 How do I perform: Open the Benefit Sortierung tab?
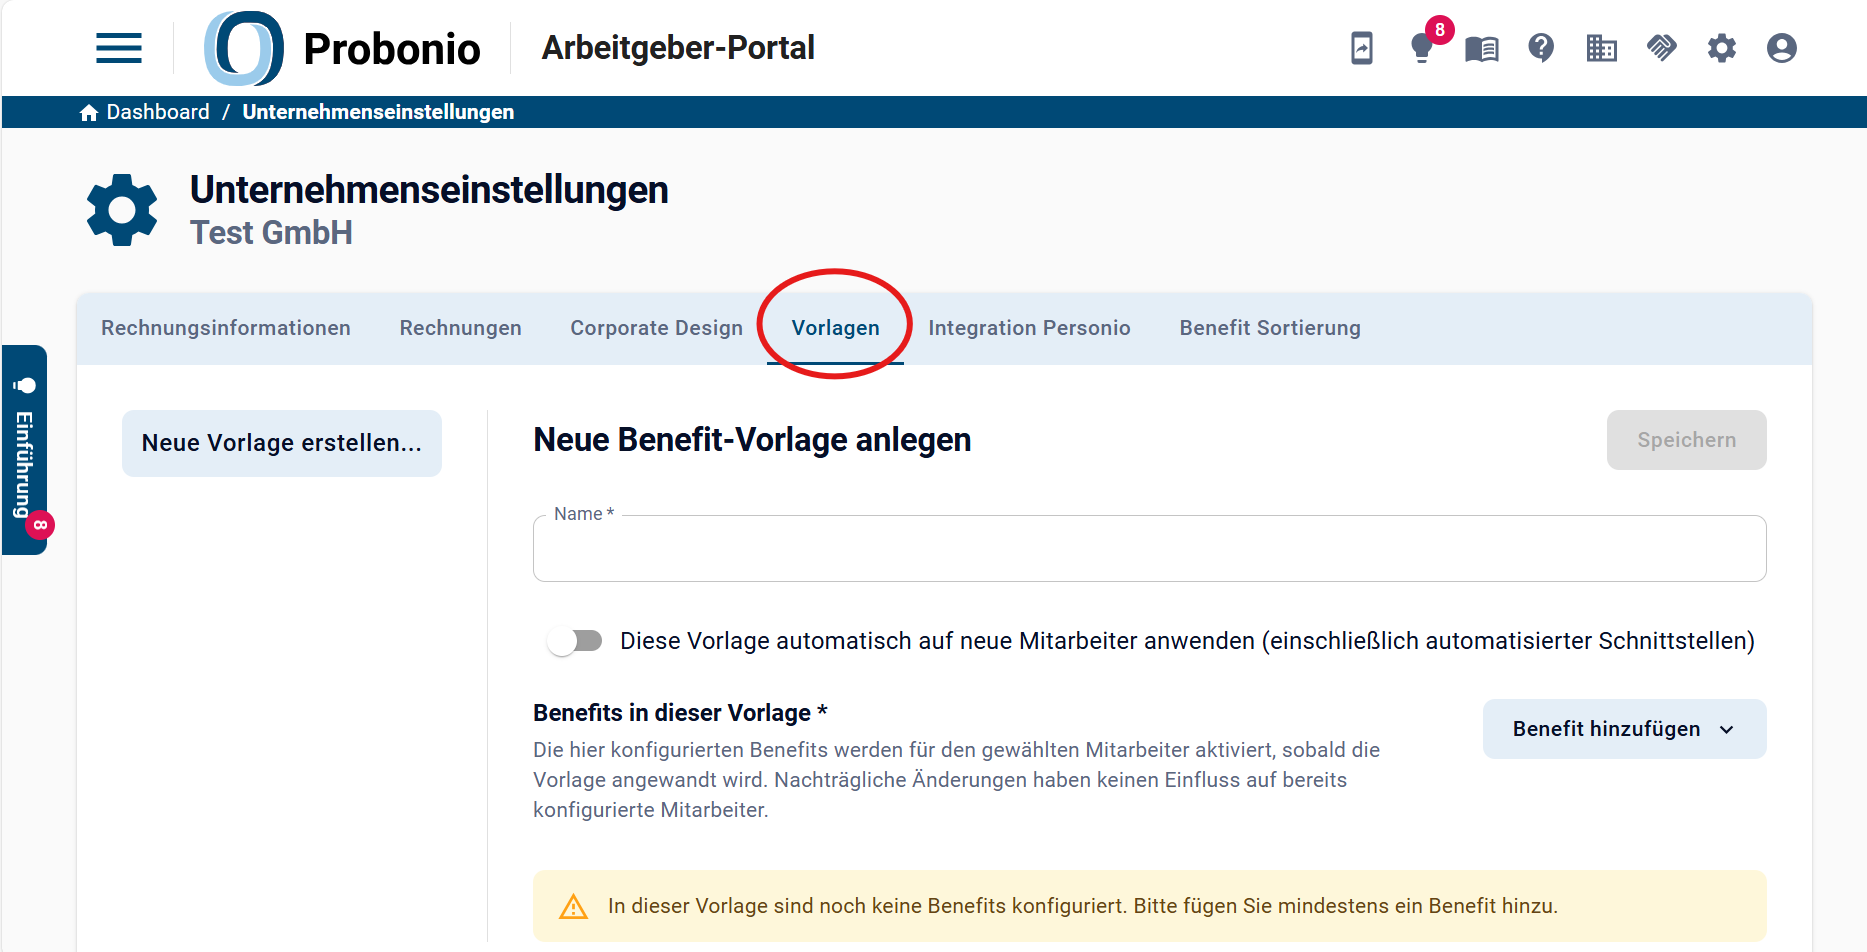(1270, 328)
